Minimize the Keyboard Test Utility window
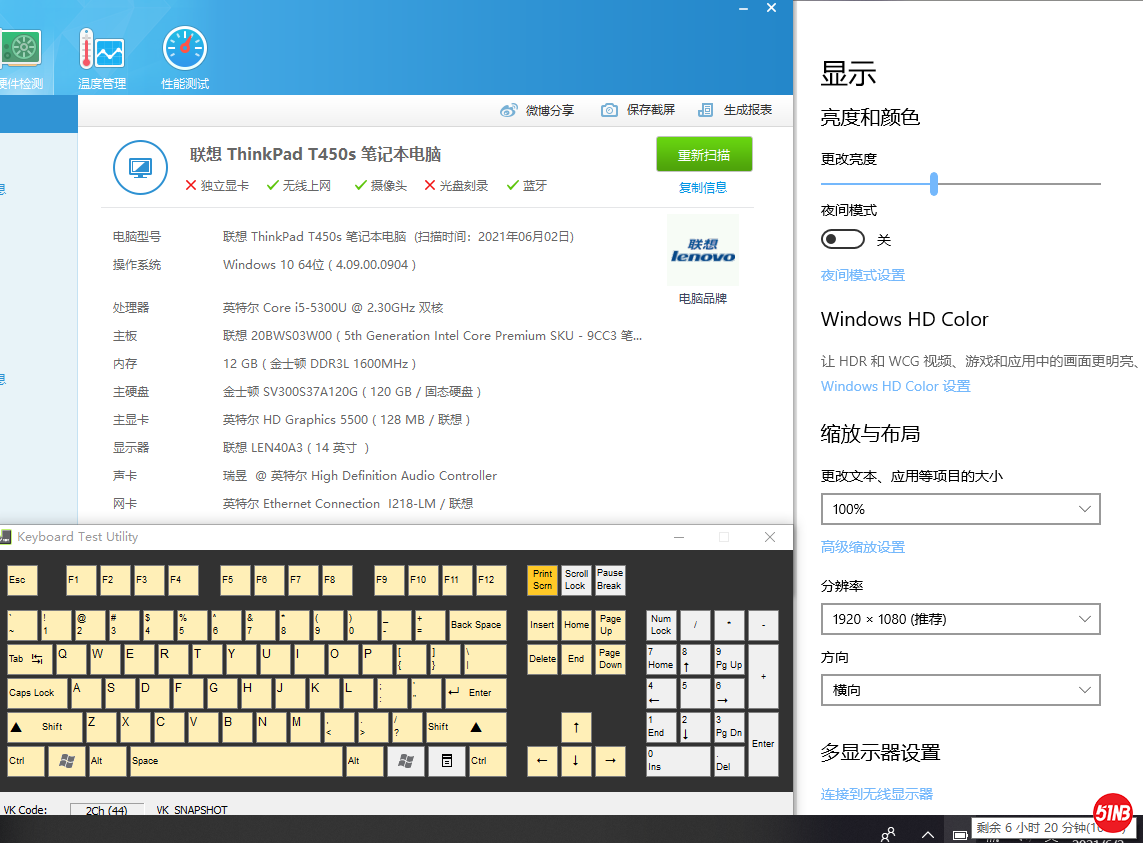The width and height of the screenshot is (1143, 843). 679,537
